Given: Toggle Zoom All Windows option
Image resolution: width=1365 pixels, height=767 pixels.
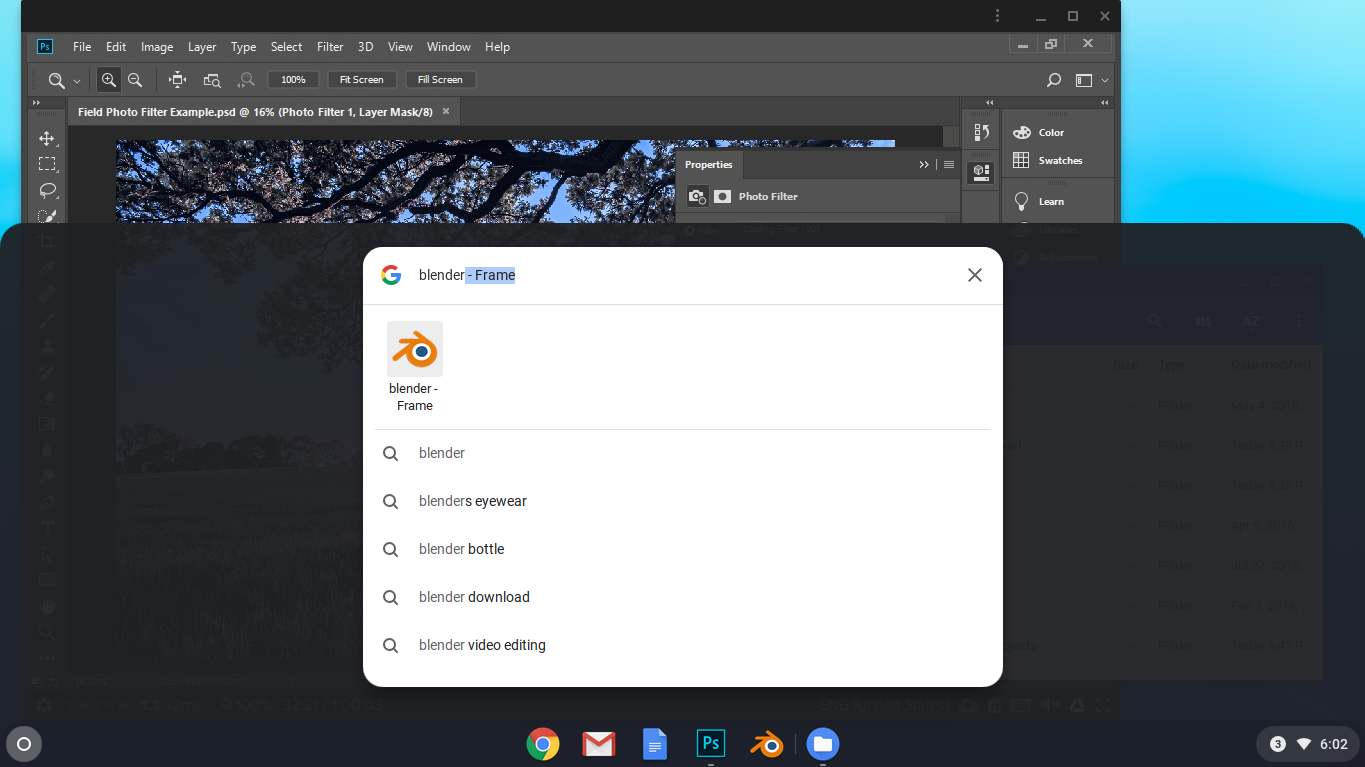Looking at the screenshot, I should (212, 80).
